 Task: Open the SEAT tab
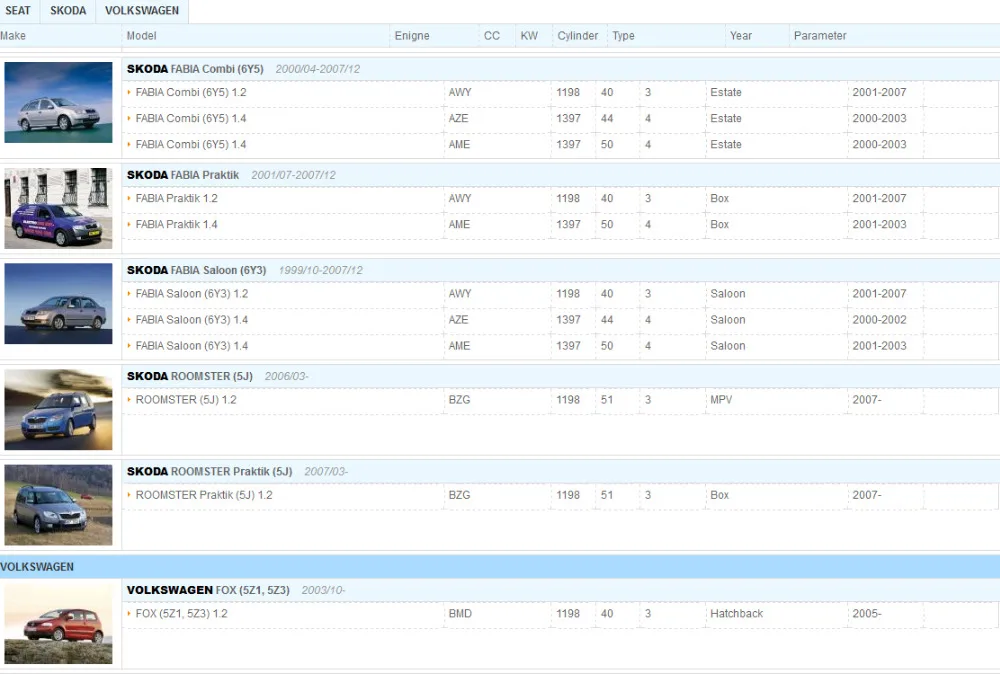coord(18,11)
